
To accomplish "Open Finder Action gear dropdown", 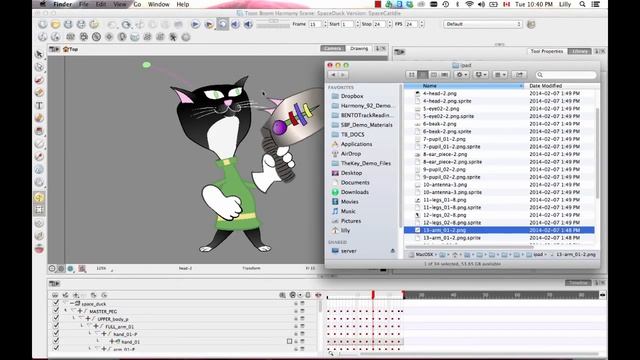I will 461,75.
